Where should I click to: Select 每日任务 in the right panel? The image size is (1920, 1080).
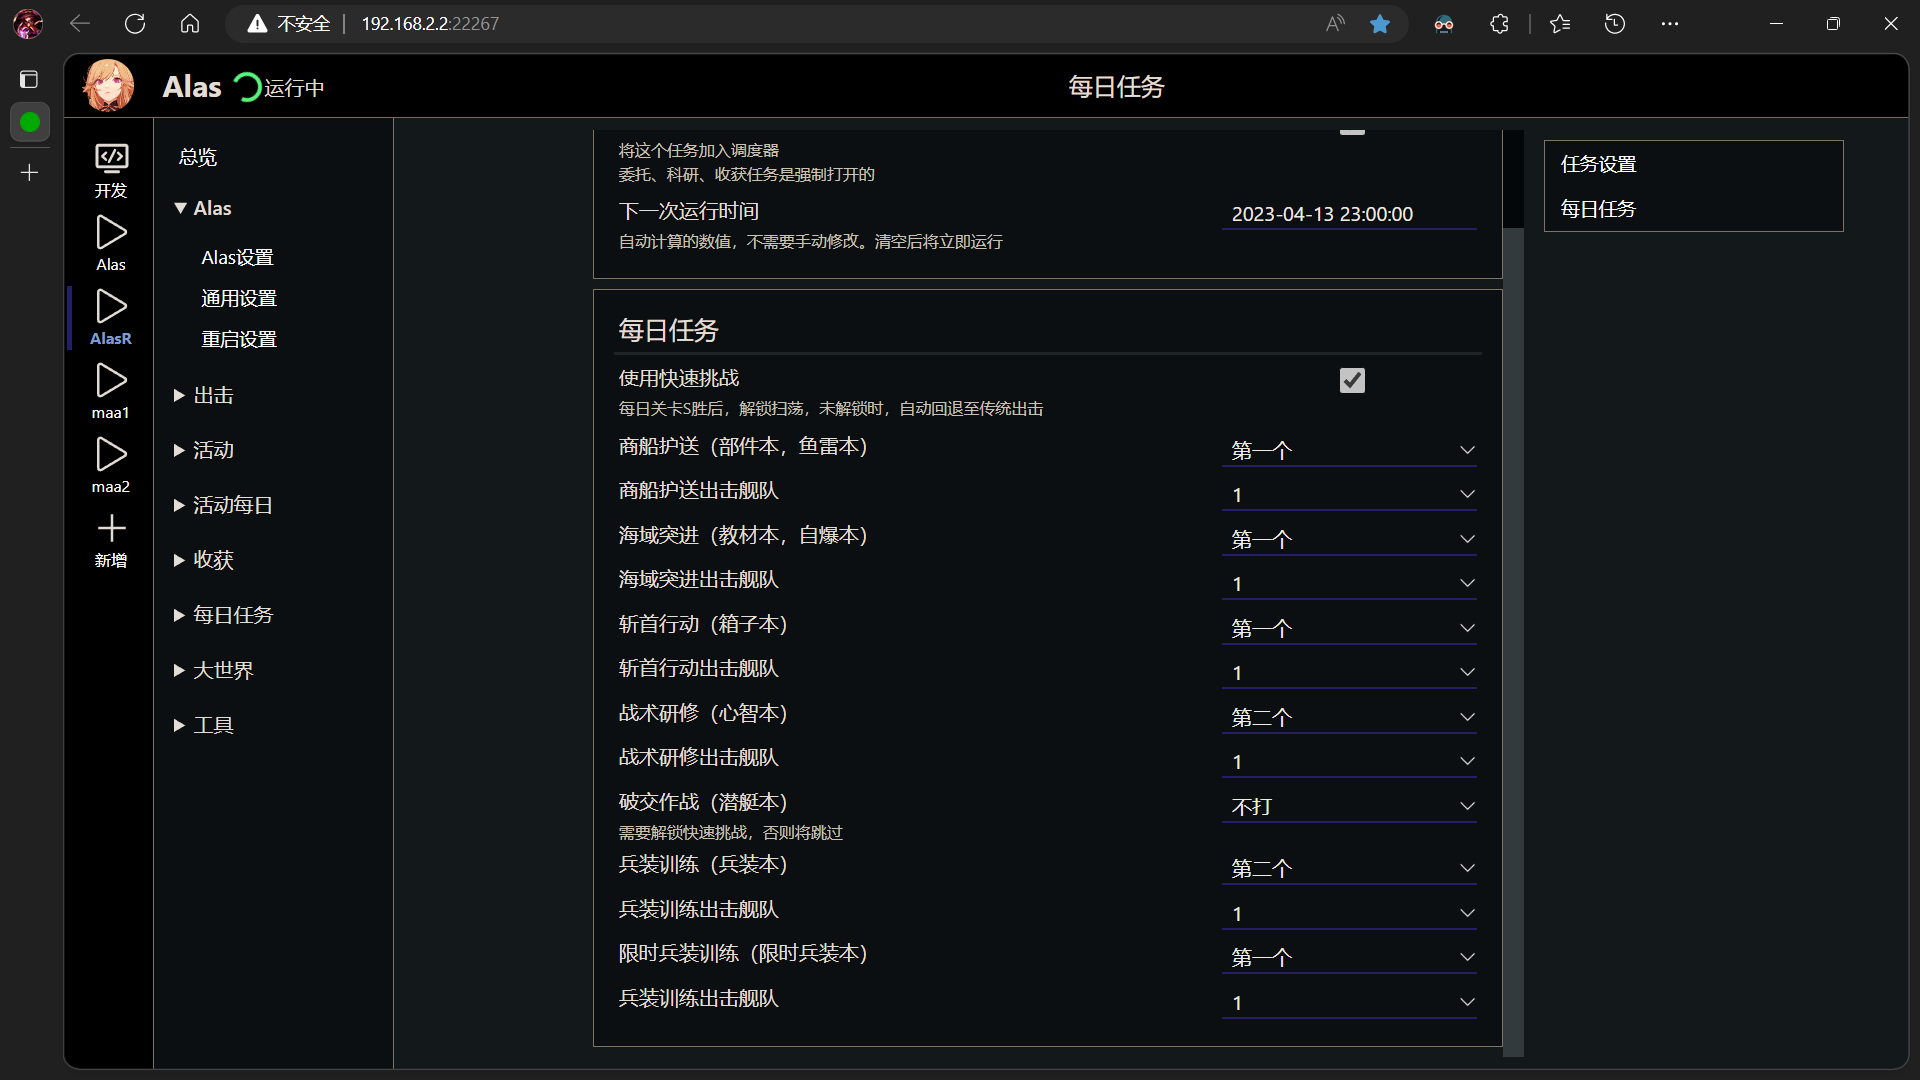pos(1597,209)
